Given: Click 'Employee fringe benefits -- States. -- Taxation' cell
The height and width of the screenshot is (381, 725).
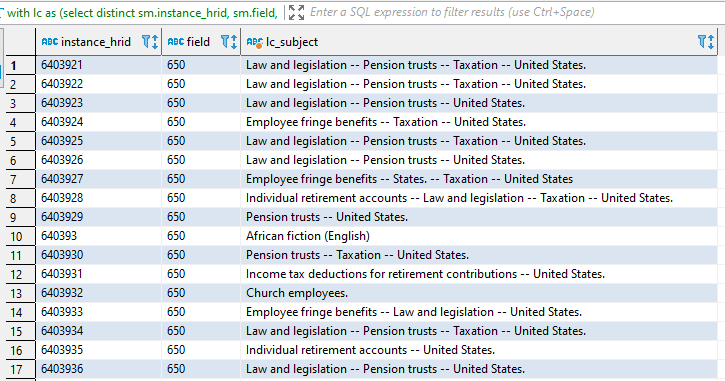Looking at the screenshot, I should click(479, 179).
